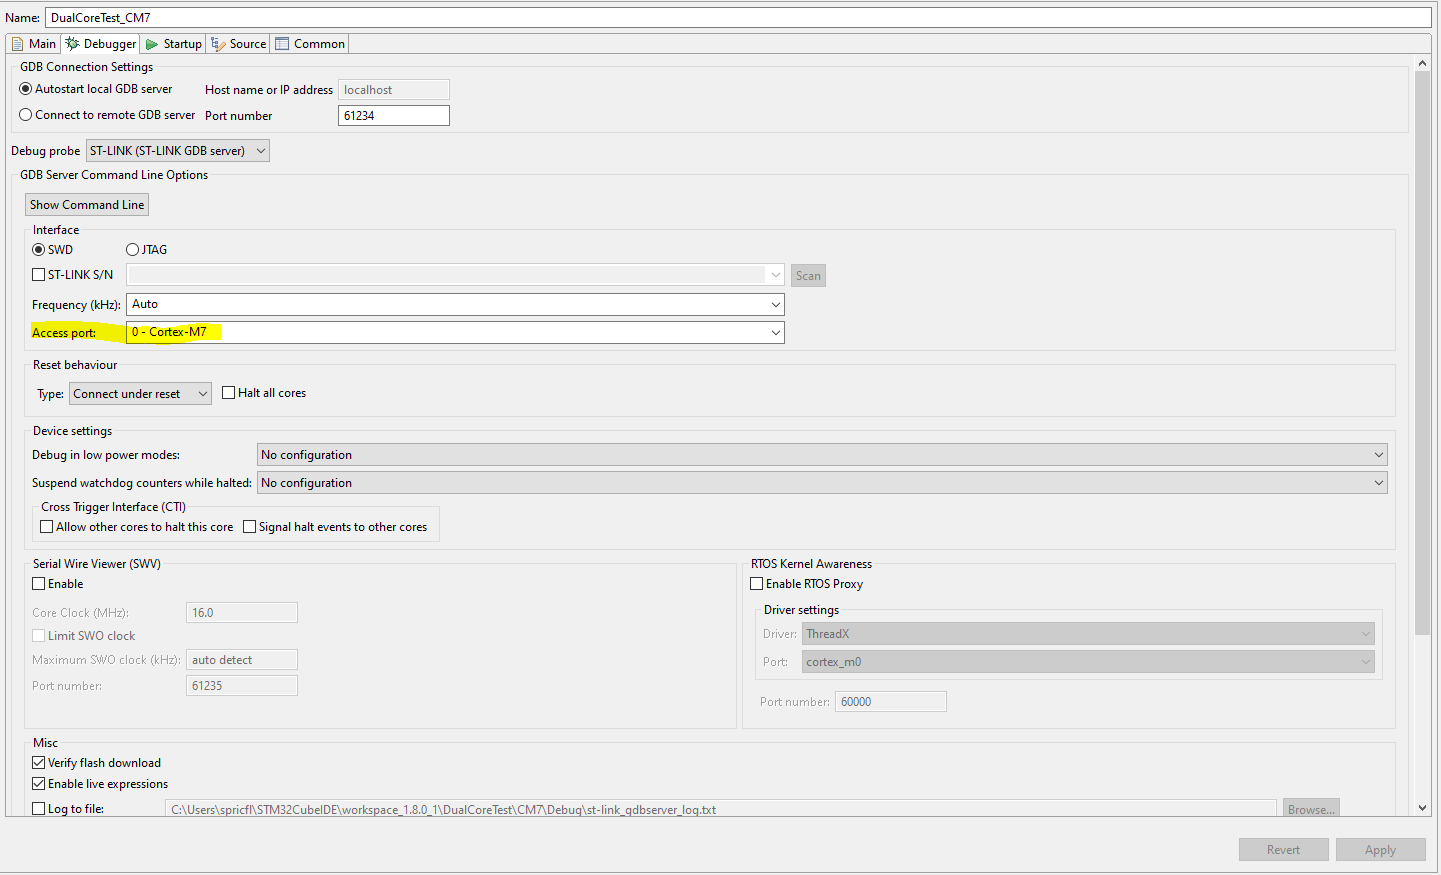Enable RTOS Proxy checkbox

pyautogui.click(x=757, y=584)
